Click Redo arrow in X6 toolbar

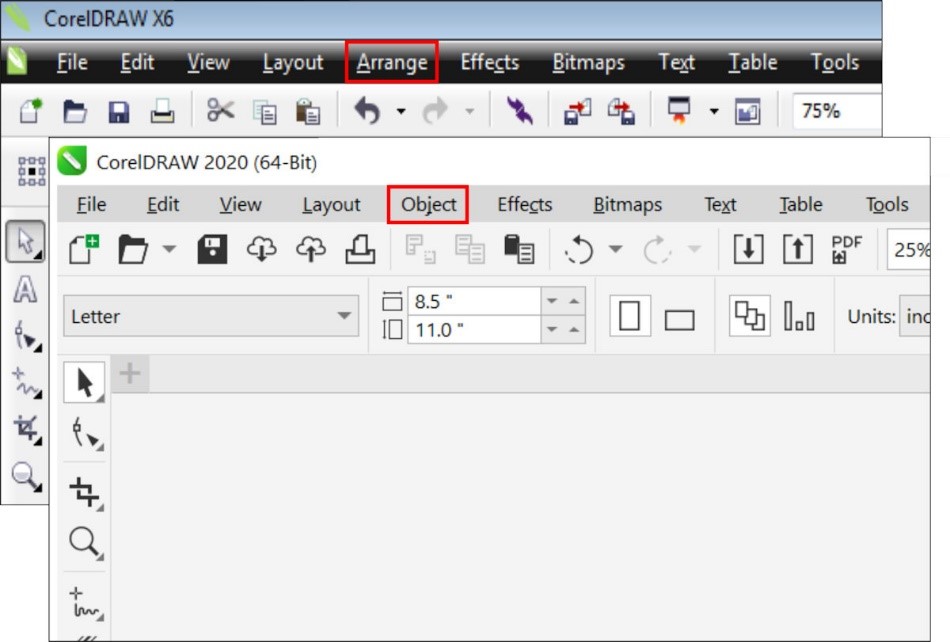click(x=435, y=111)
